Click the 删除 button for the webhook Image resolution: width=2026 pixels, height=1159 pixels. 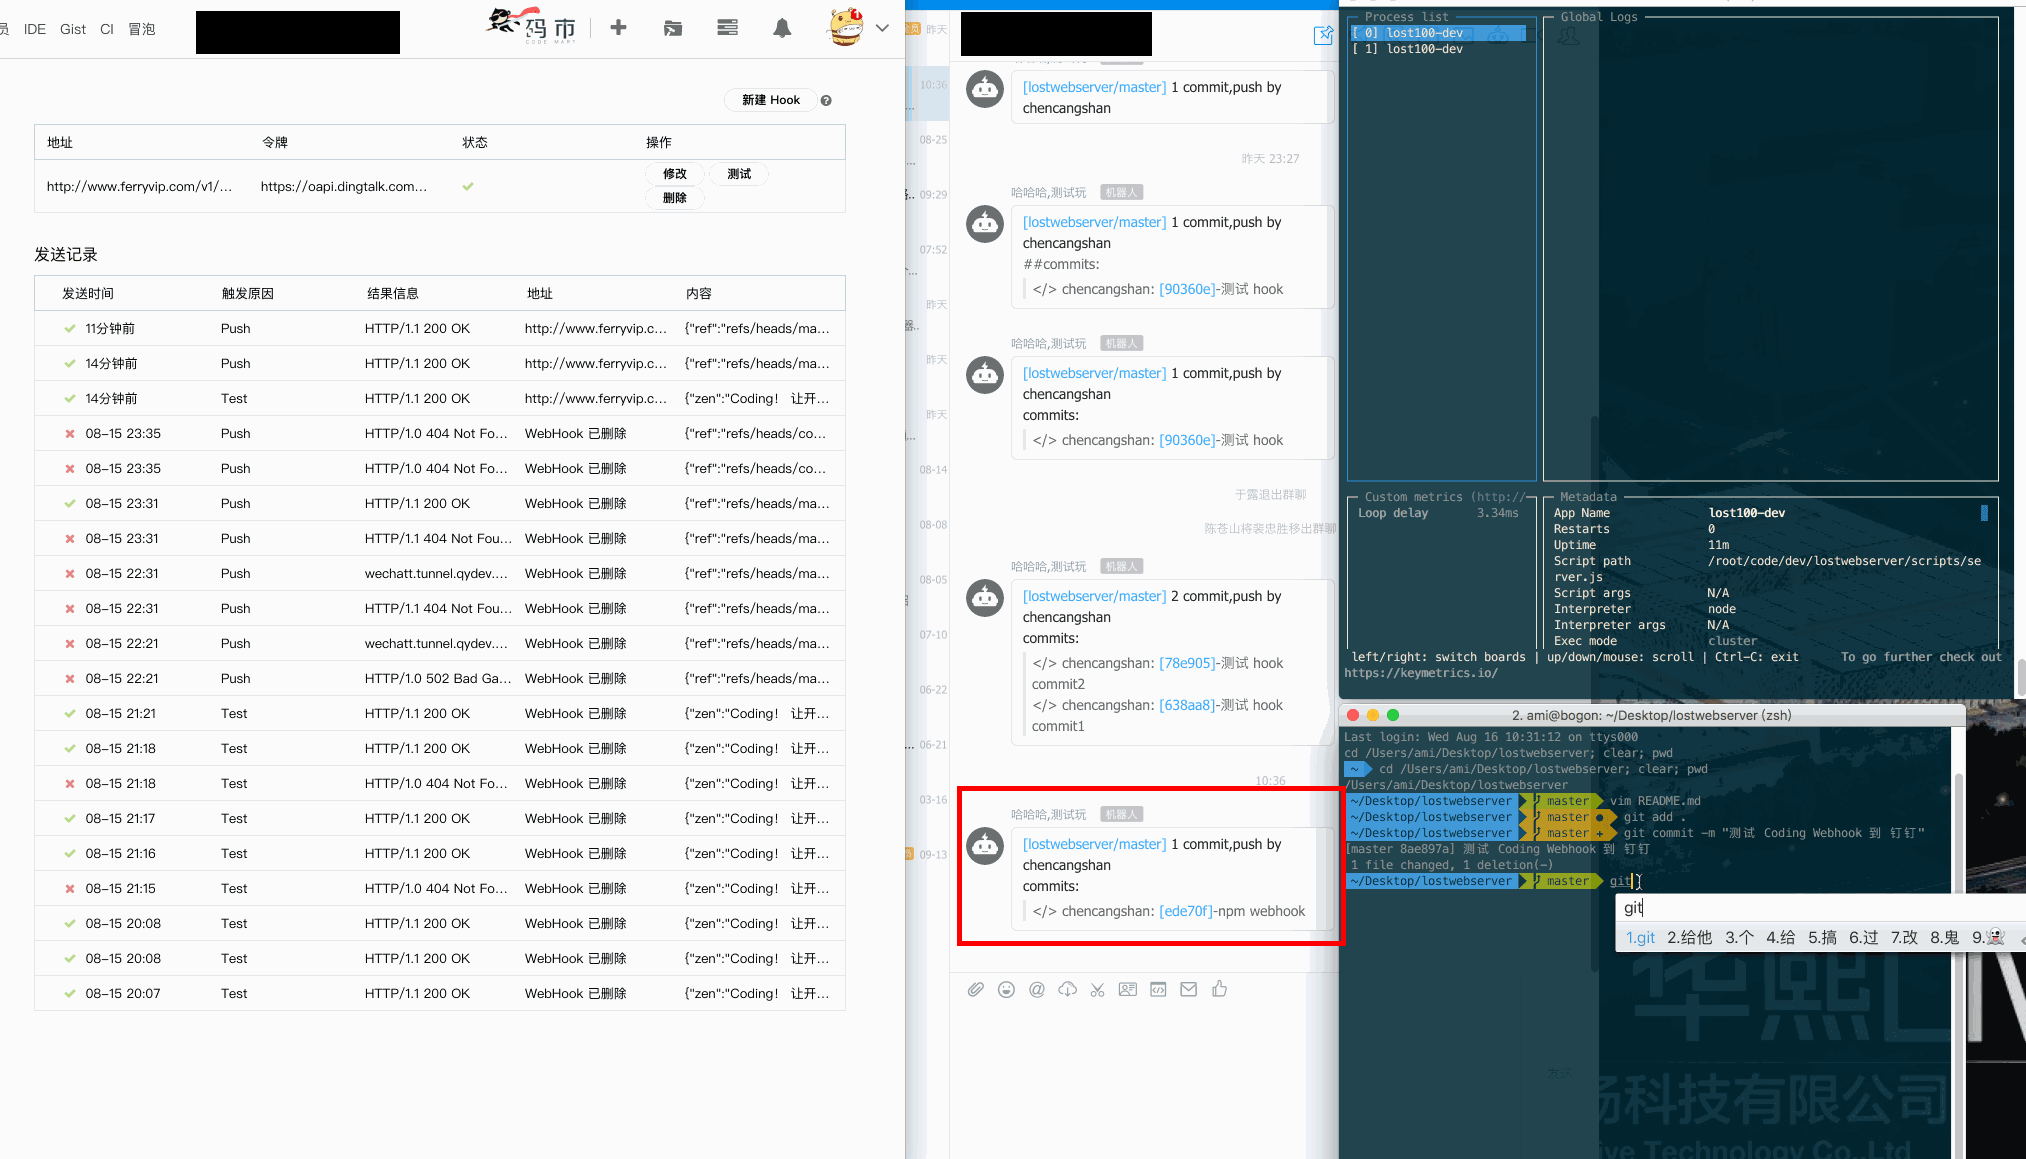(675, 198)
